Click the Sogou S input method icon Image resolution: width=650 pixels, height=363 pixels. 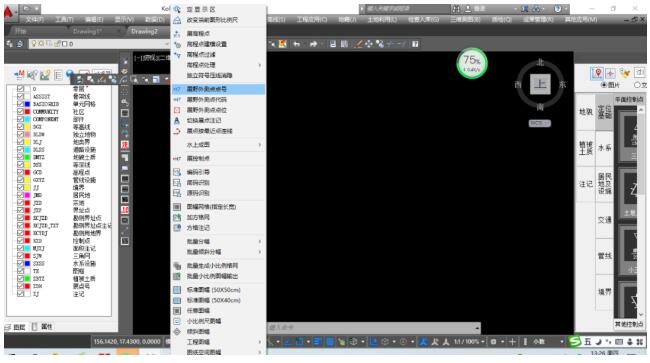575,341
